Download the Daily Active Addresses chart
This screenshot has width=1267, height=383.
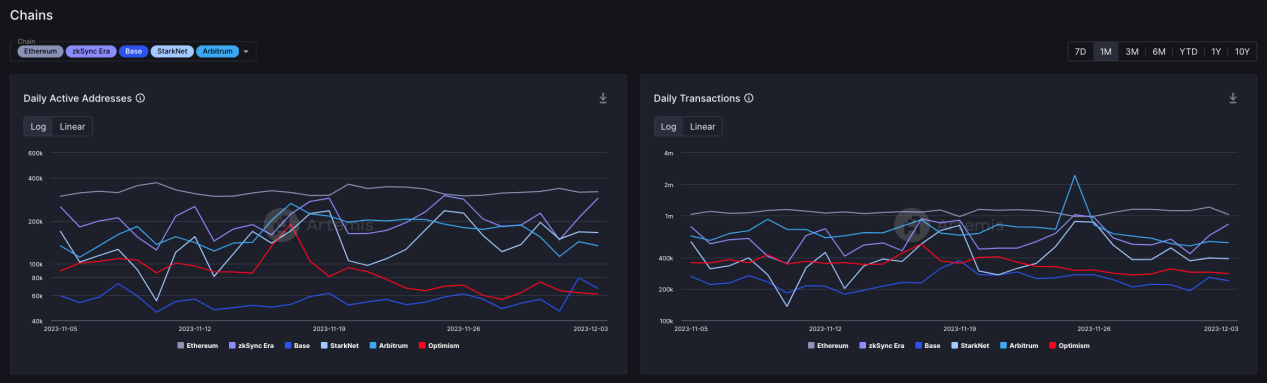tap(603, 98)
